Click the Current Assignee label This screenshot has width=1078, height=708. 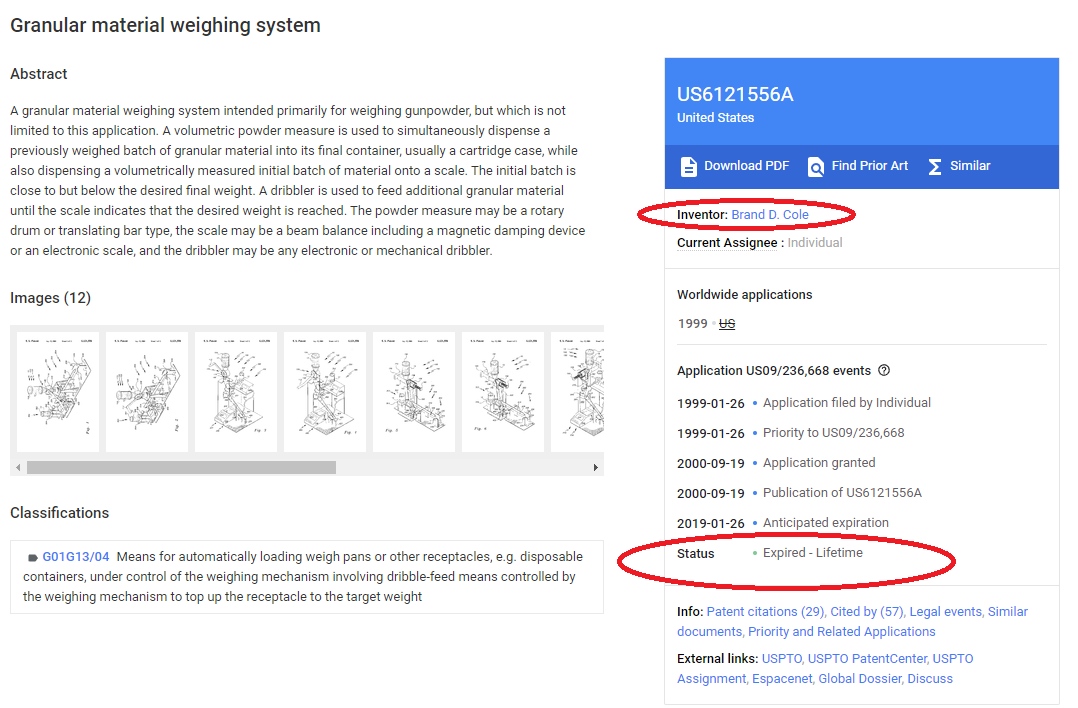point(727,243)
